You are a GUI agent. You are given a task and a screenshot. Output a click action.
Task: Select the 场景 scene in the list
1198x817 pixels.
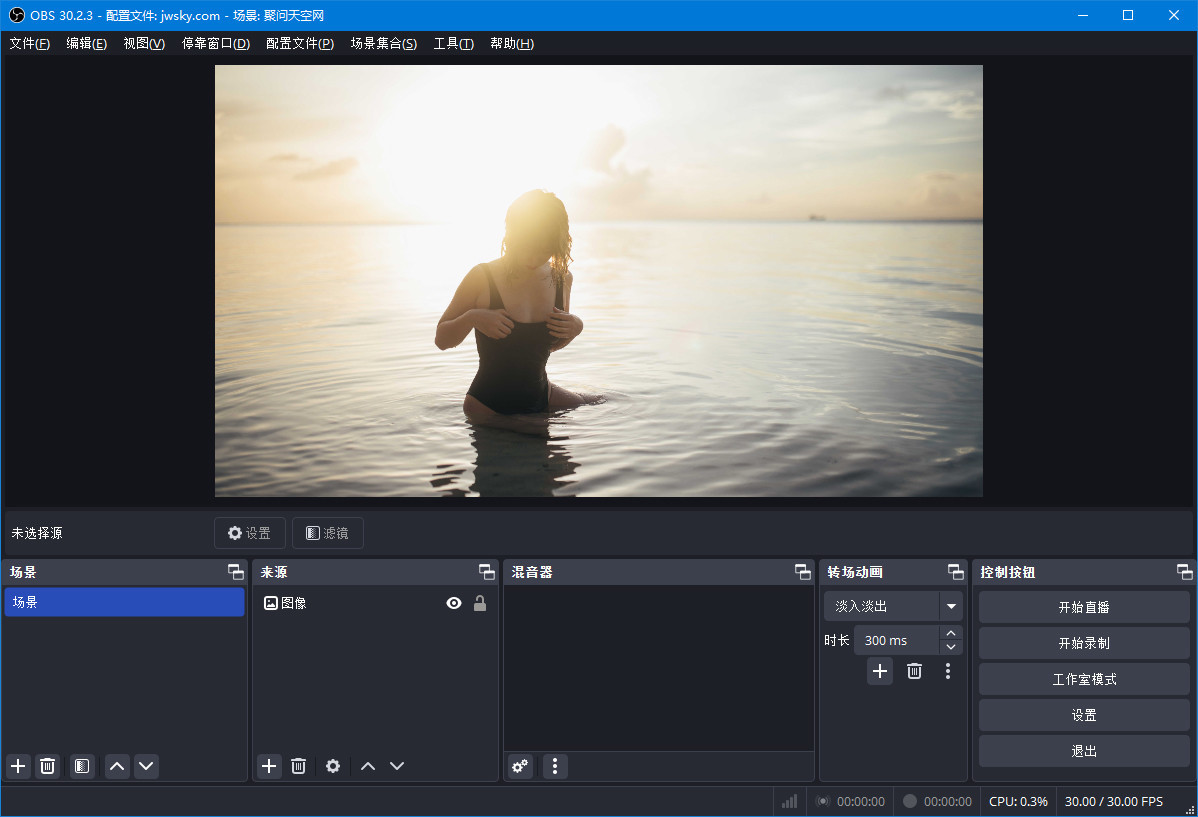(124, 602)
